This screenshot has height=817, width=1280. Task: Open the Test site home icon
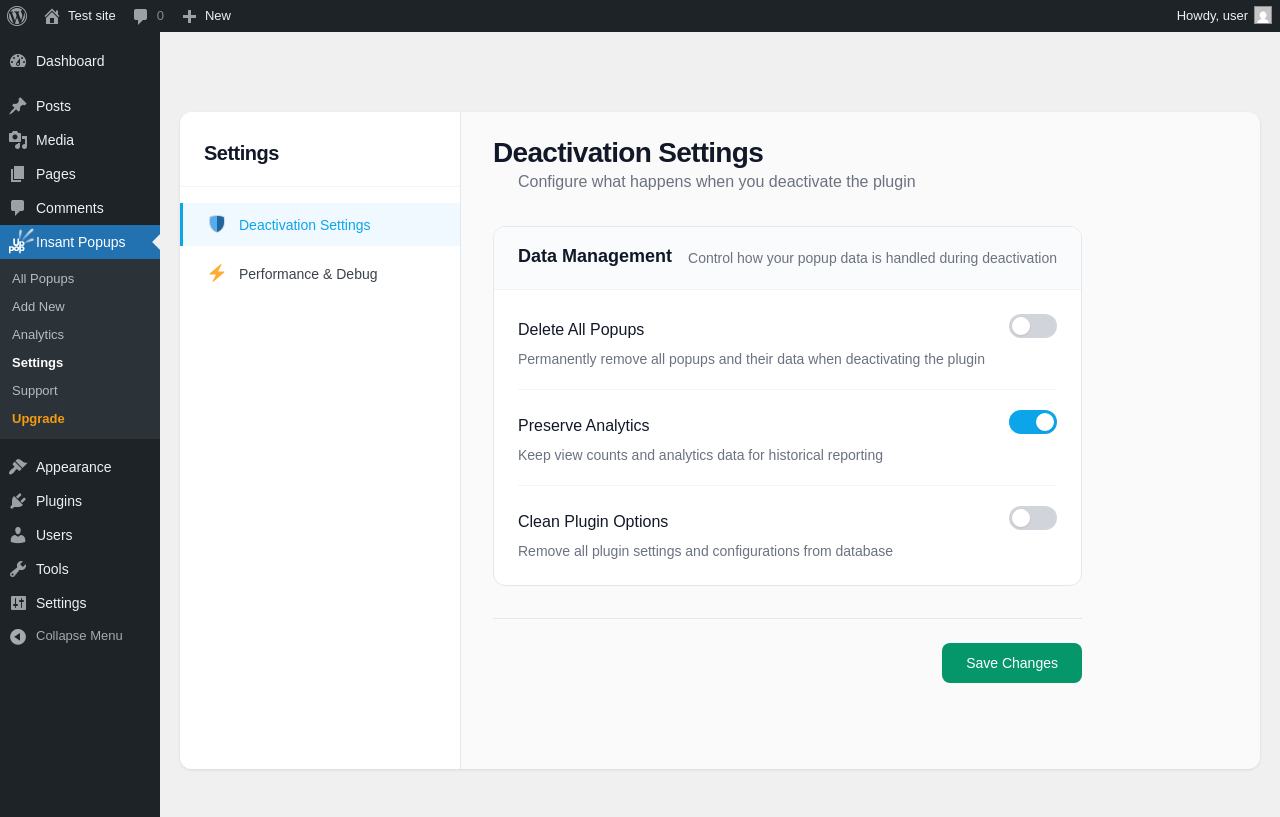pyautogui.click(x=52, y=16)
